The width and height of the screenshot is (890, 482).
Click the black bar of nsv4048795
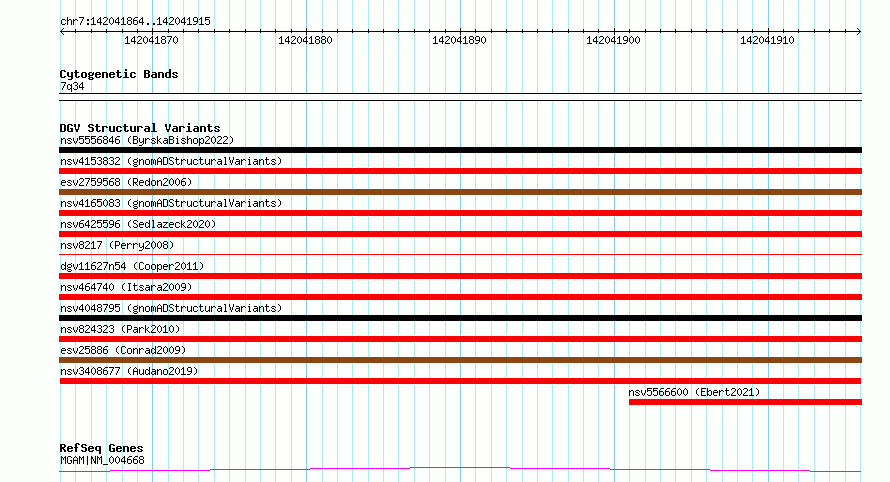point(460,318)
